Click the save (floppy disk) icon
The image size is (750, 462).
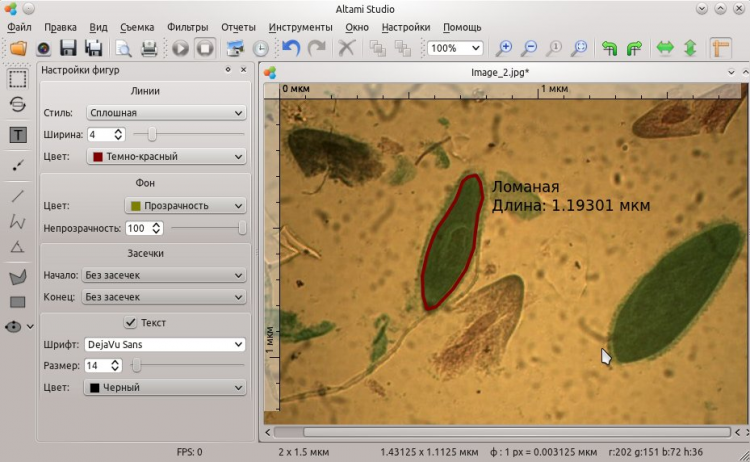click(69, 47)
